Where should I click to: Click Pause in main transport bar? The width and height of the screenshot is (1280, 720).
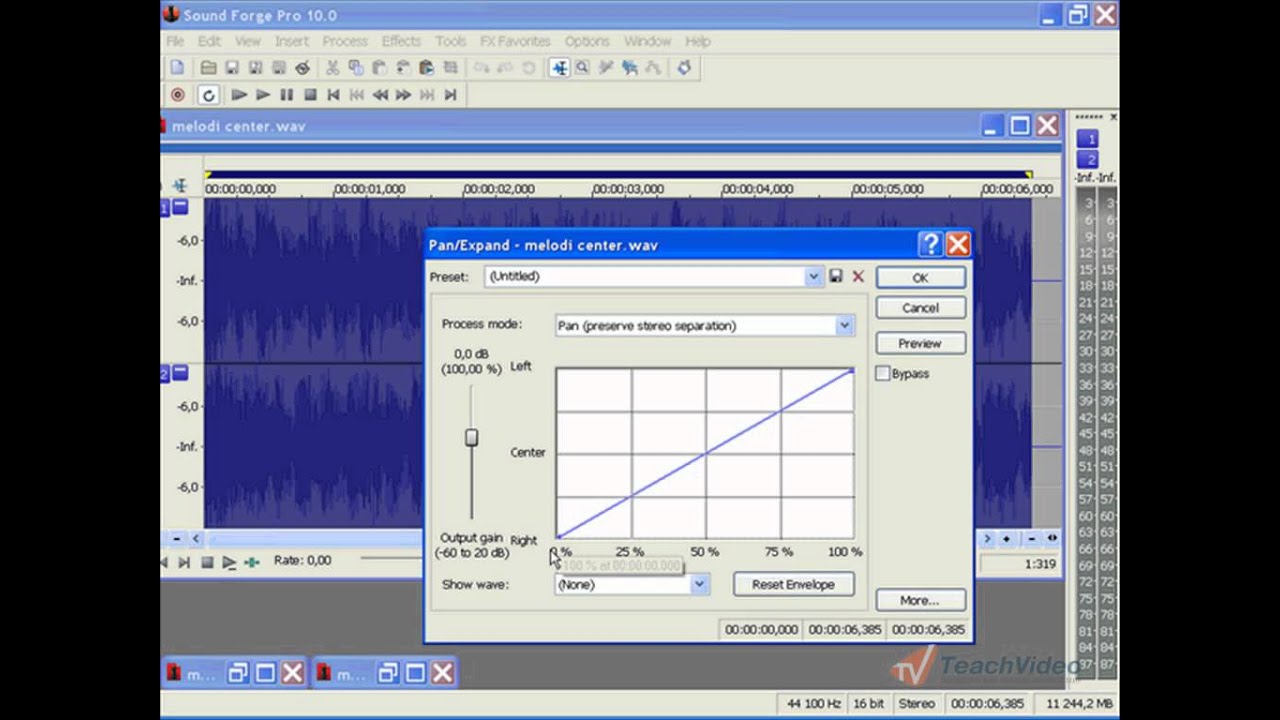coord(286,95)
